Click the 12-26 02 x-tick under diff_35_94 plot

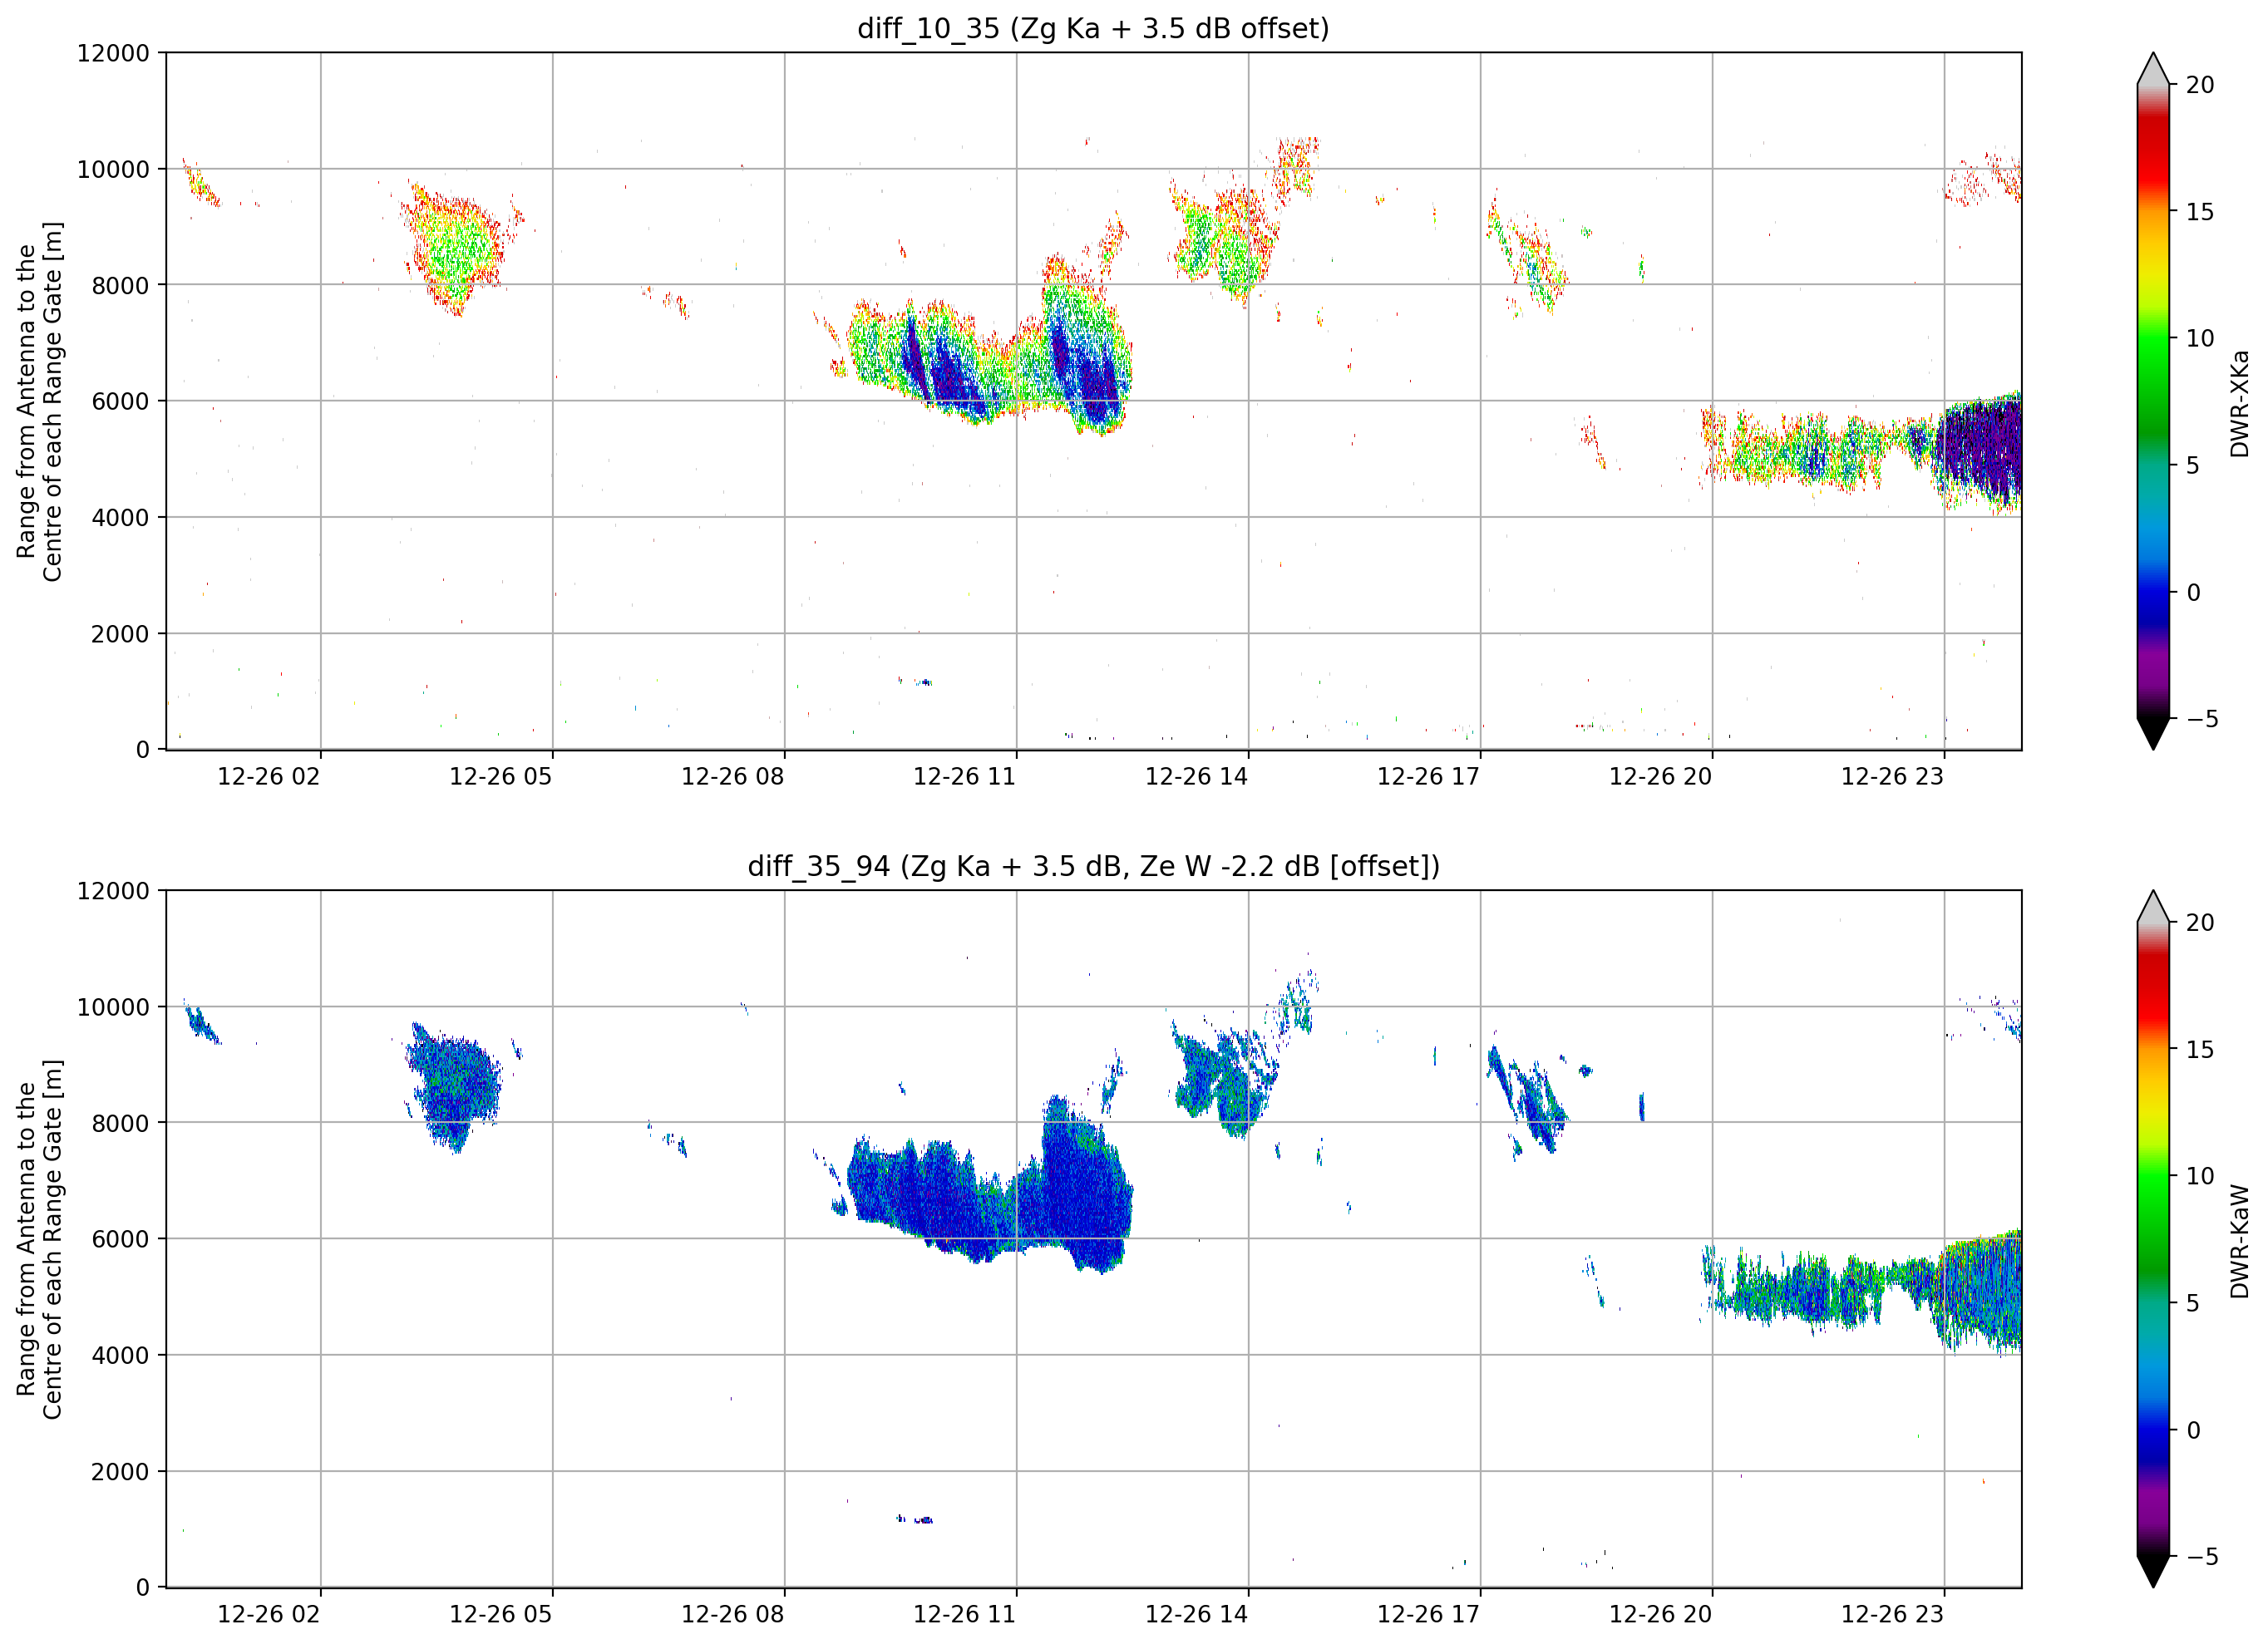click(269, 1615)
